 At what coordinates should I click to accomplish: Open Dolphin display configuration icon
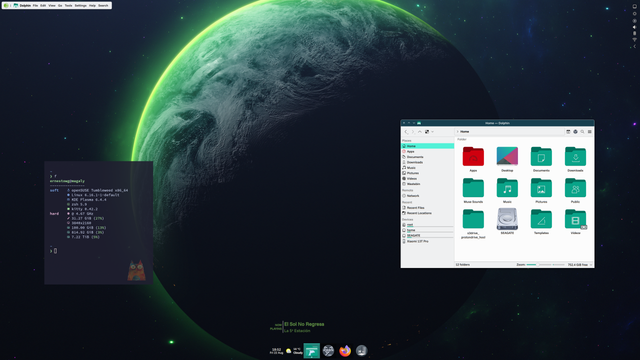point(575,132)
